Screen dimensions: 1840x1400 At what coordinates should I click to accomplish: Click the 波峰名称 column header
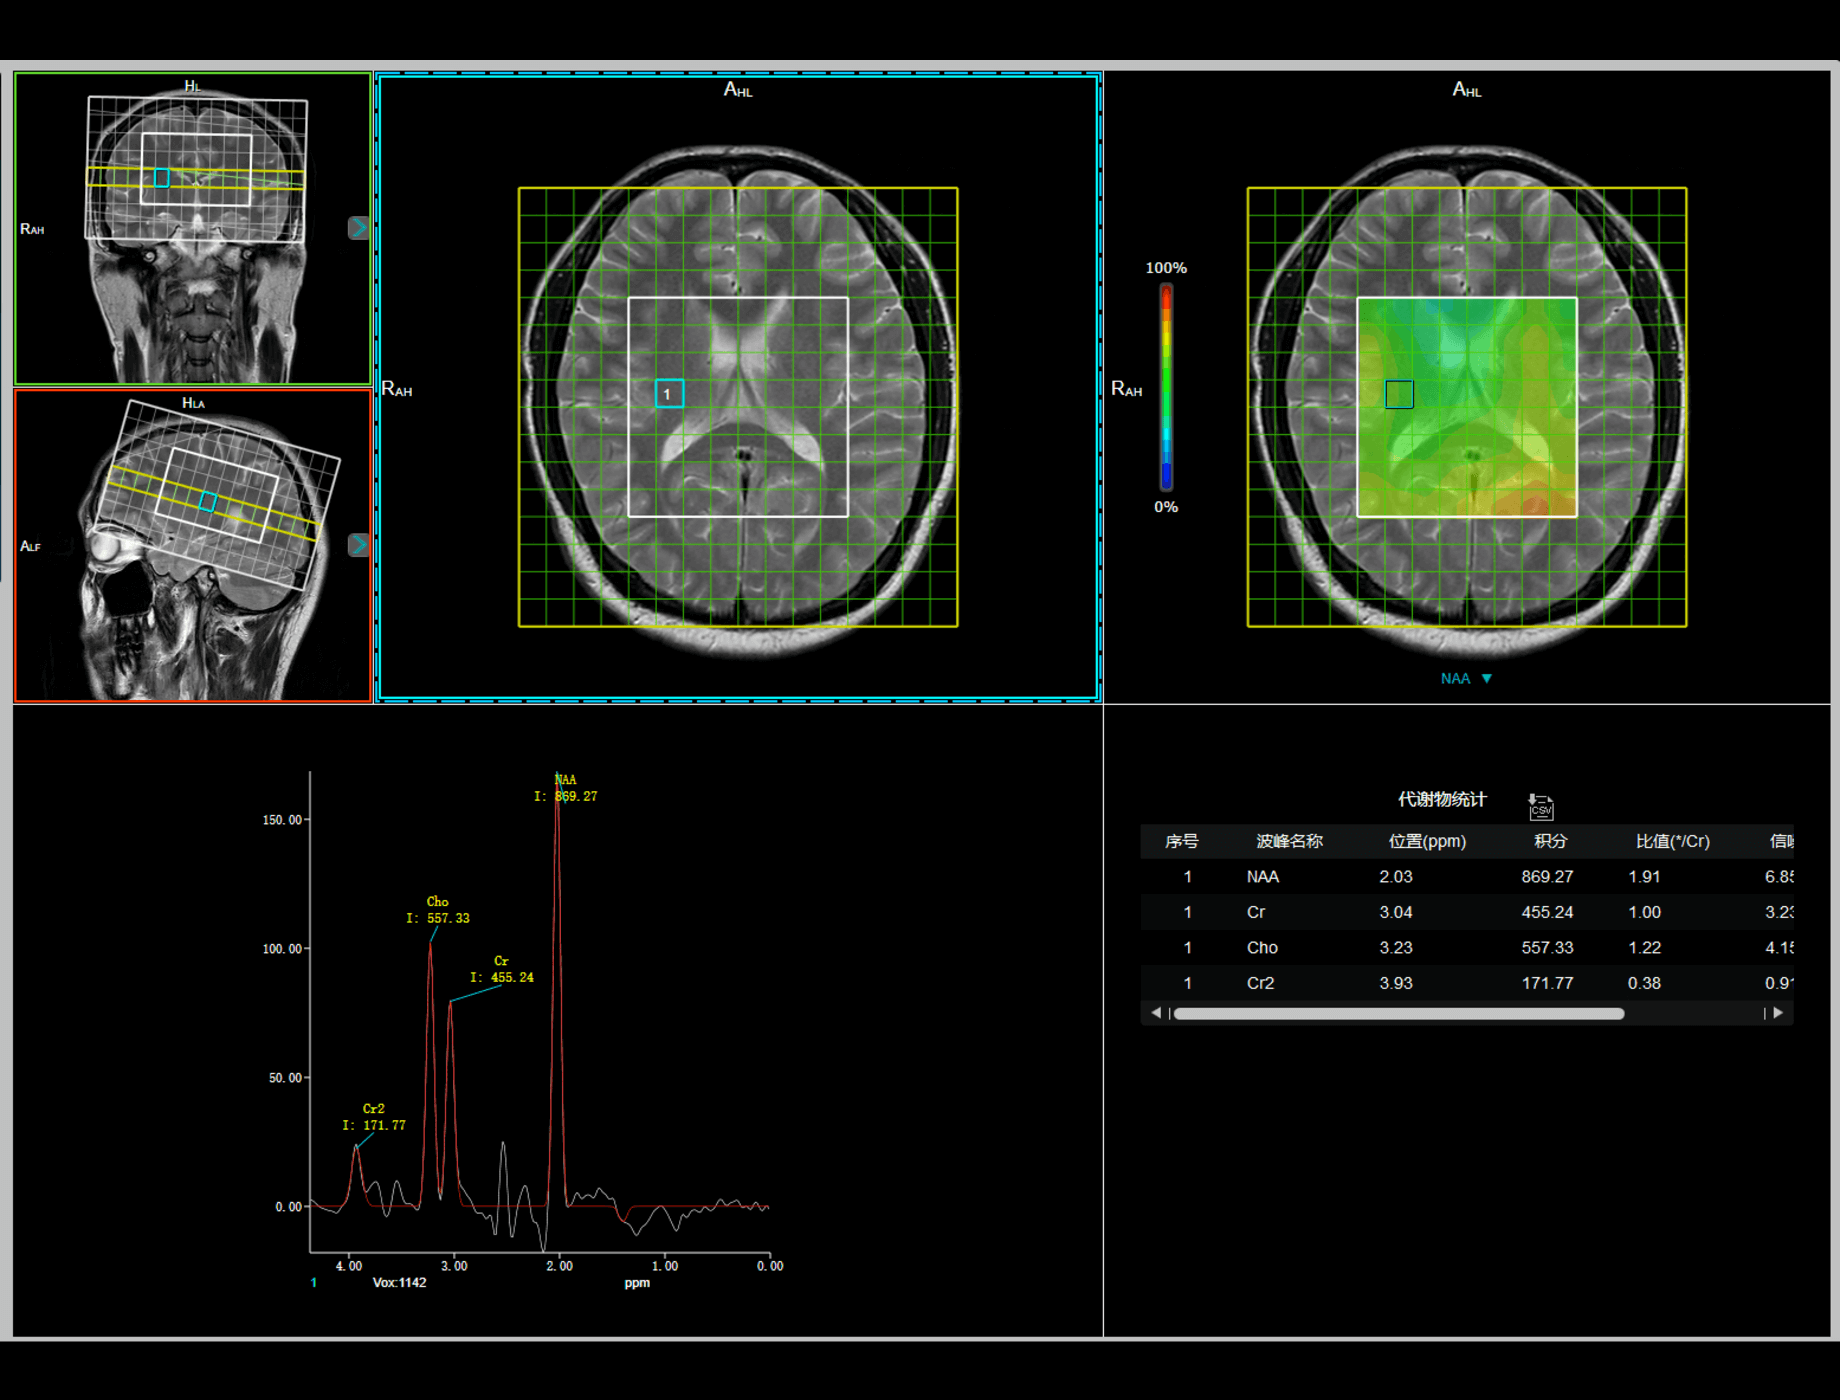click(1289, 842)
